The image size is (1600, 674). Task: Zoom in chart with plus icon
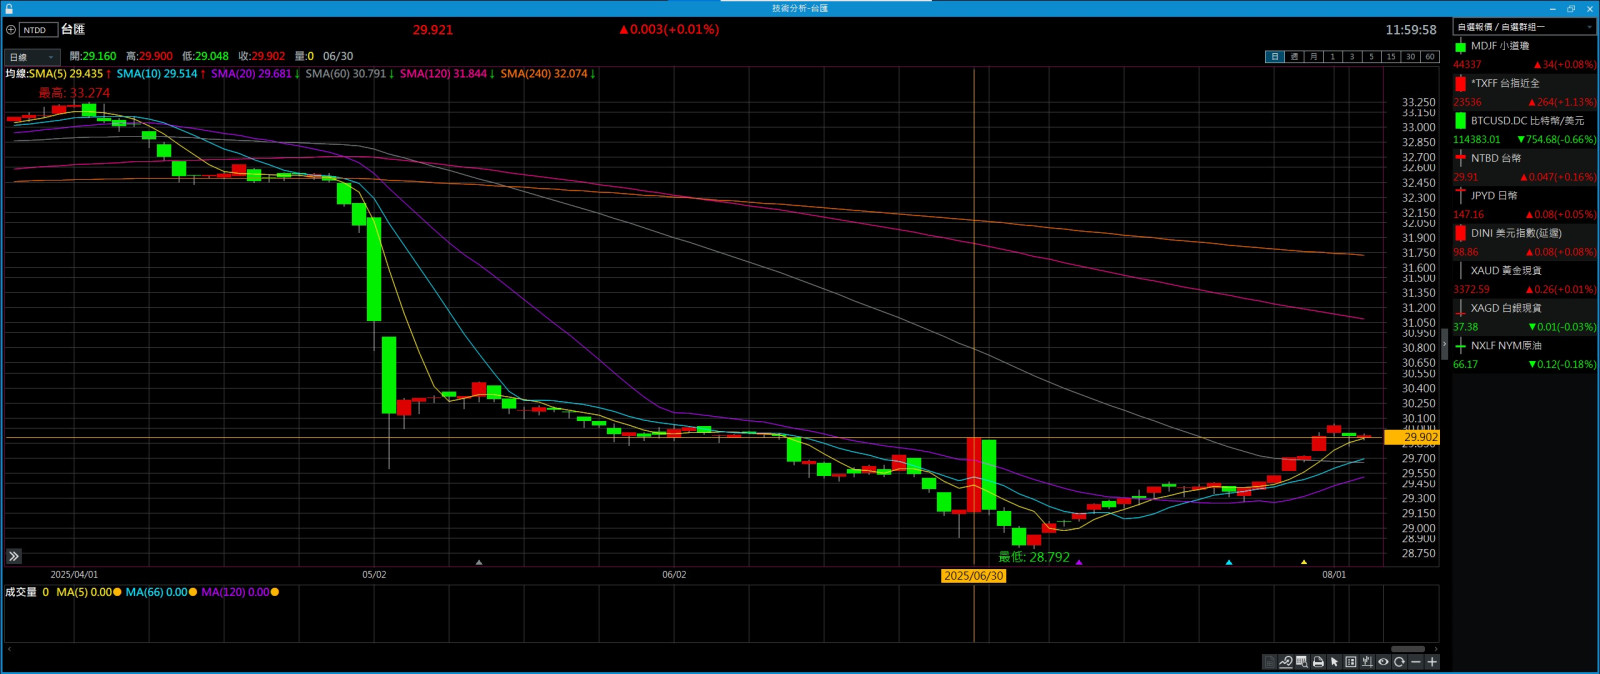coord(1432,662)
